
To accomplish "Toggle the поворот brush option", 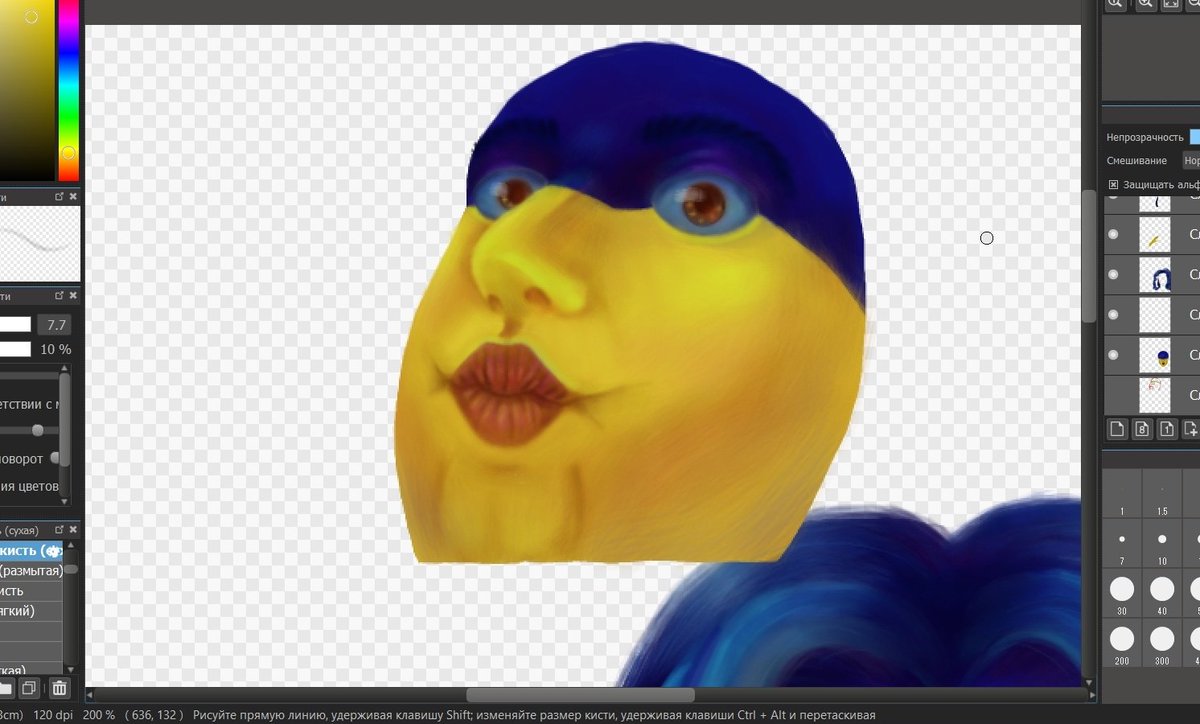I will coord(54,458).
